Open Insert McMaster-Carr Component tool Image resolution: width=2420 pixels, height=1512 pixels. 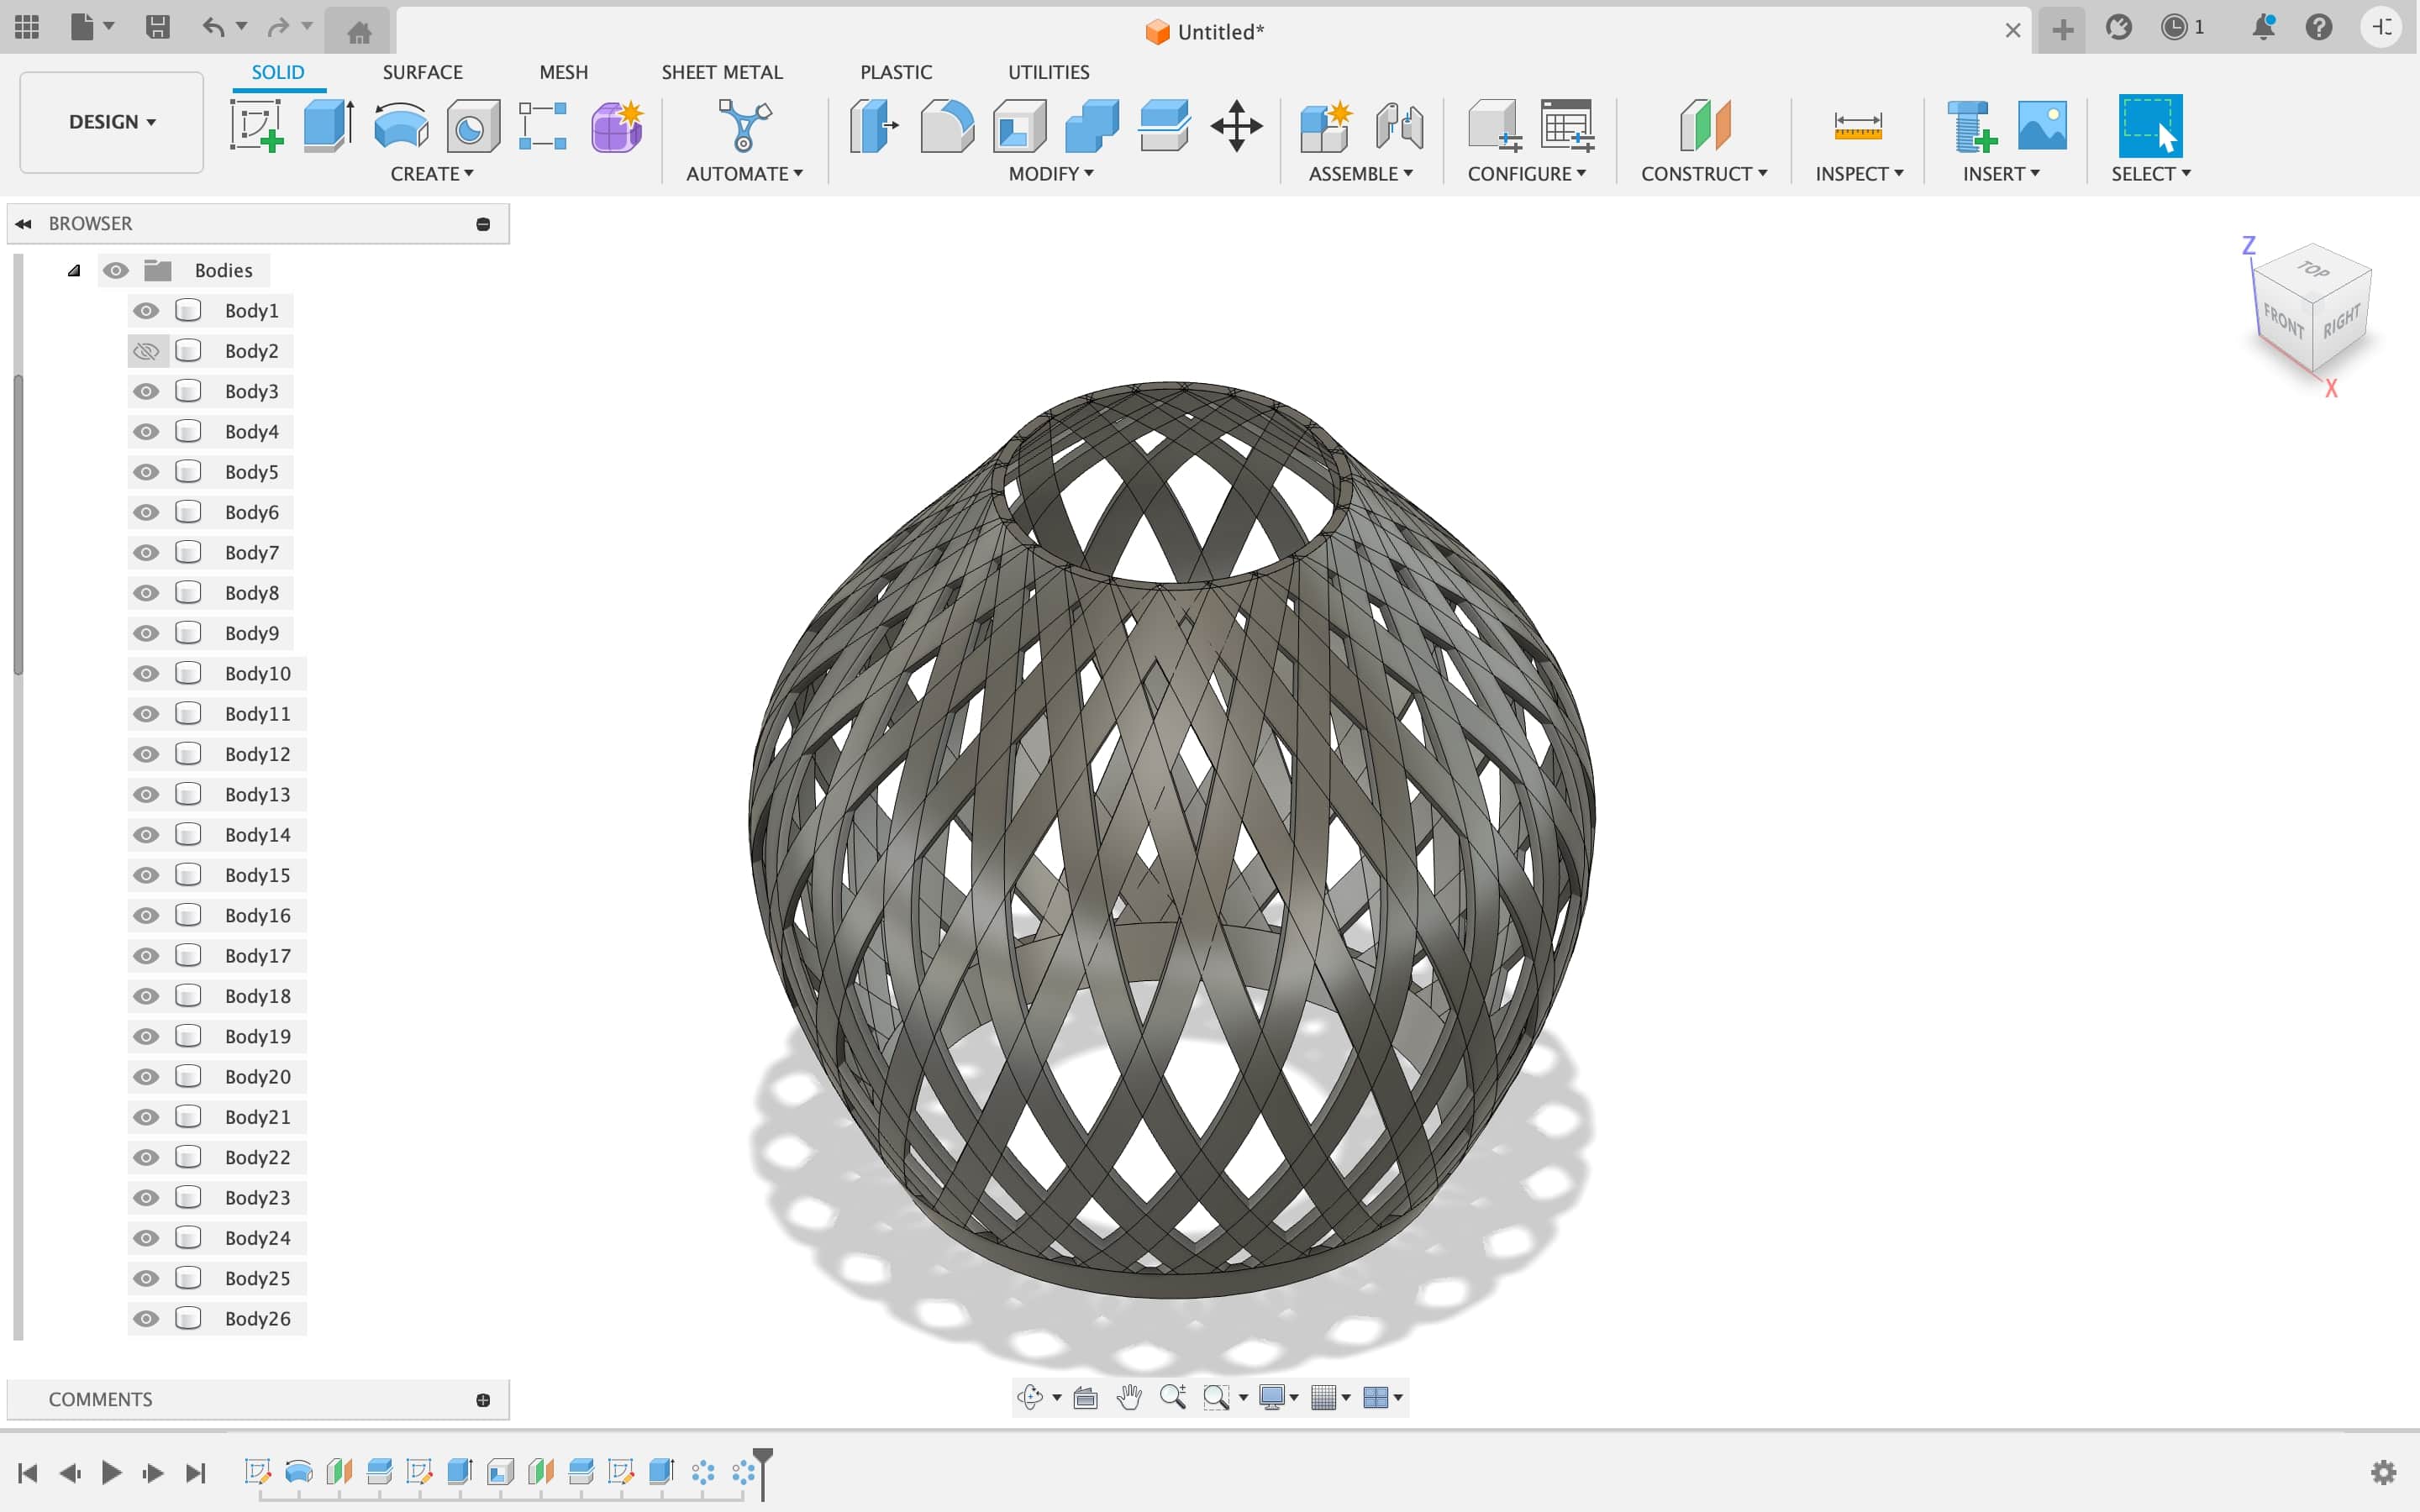1971,126
